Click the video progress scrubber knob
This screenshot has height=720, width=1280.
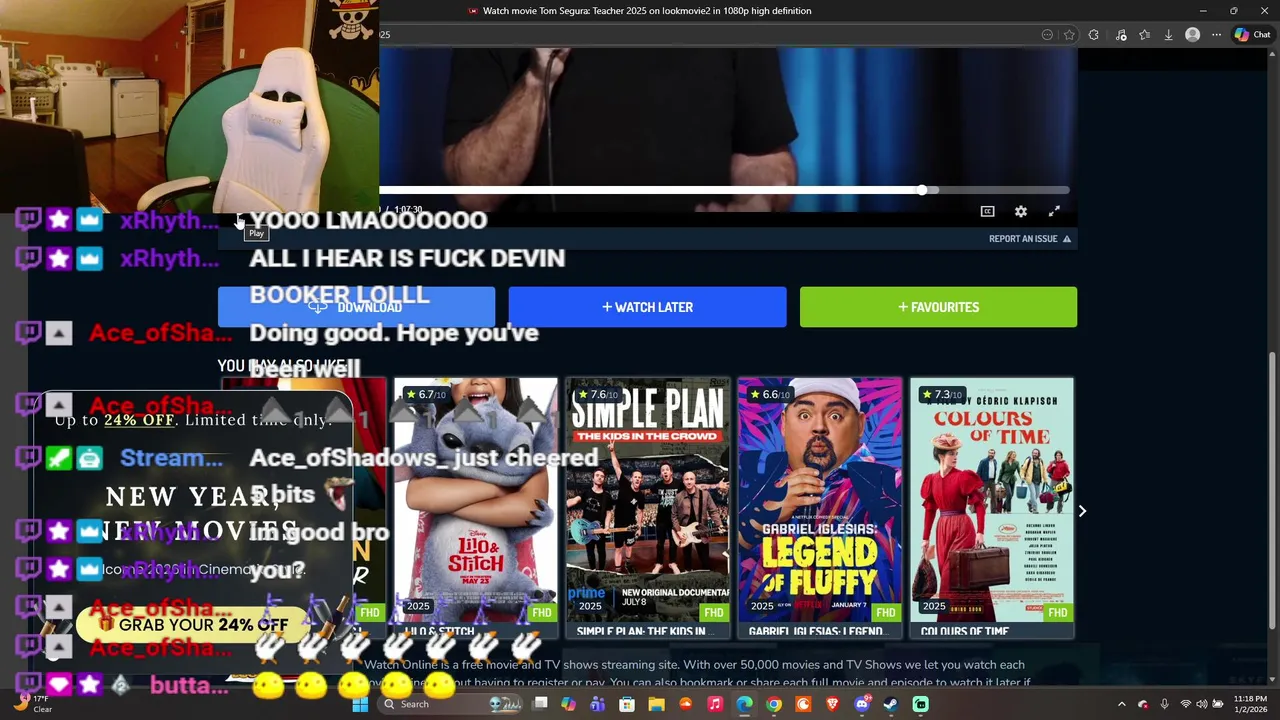pyautogui.click(x=922, y=190)
